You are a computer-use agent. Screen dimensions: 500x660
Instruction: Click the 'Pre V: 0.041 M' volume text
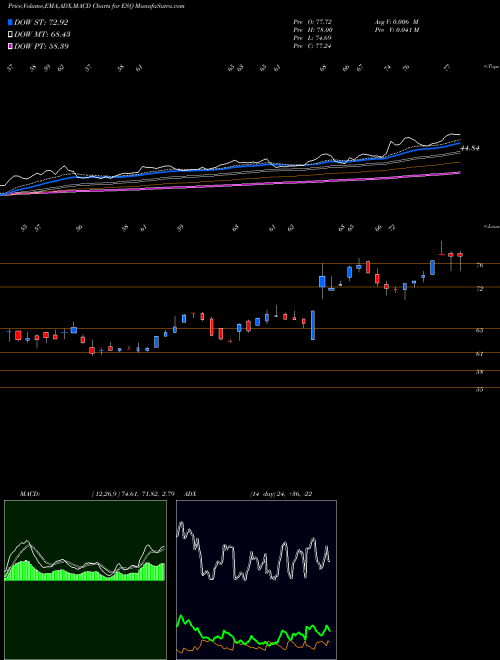point(396,30)
